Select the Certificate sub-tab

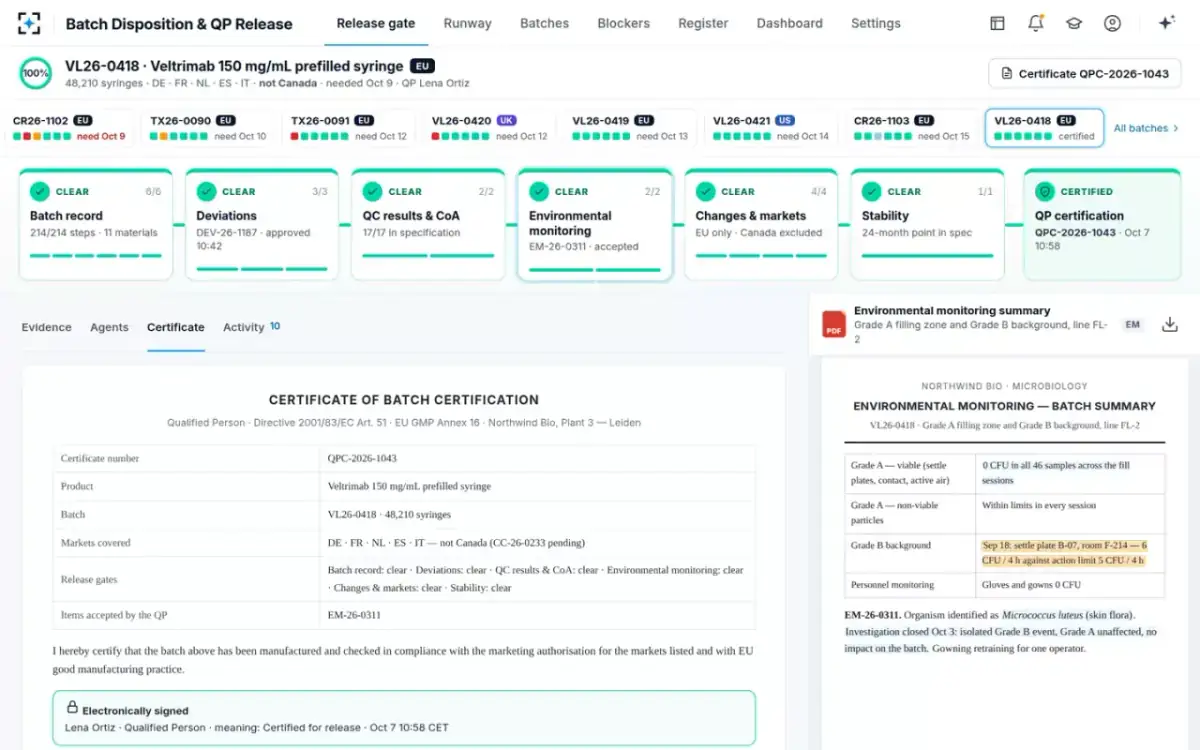tap(175, 327)
